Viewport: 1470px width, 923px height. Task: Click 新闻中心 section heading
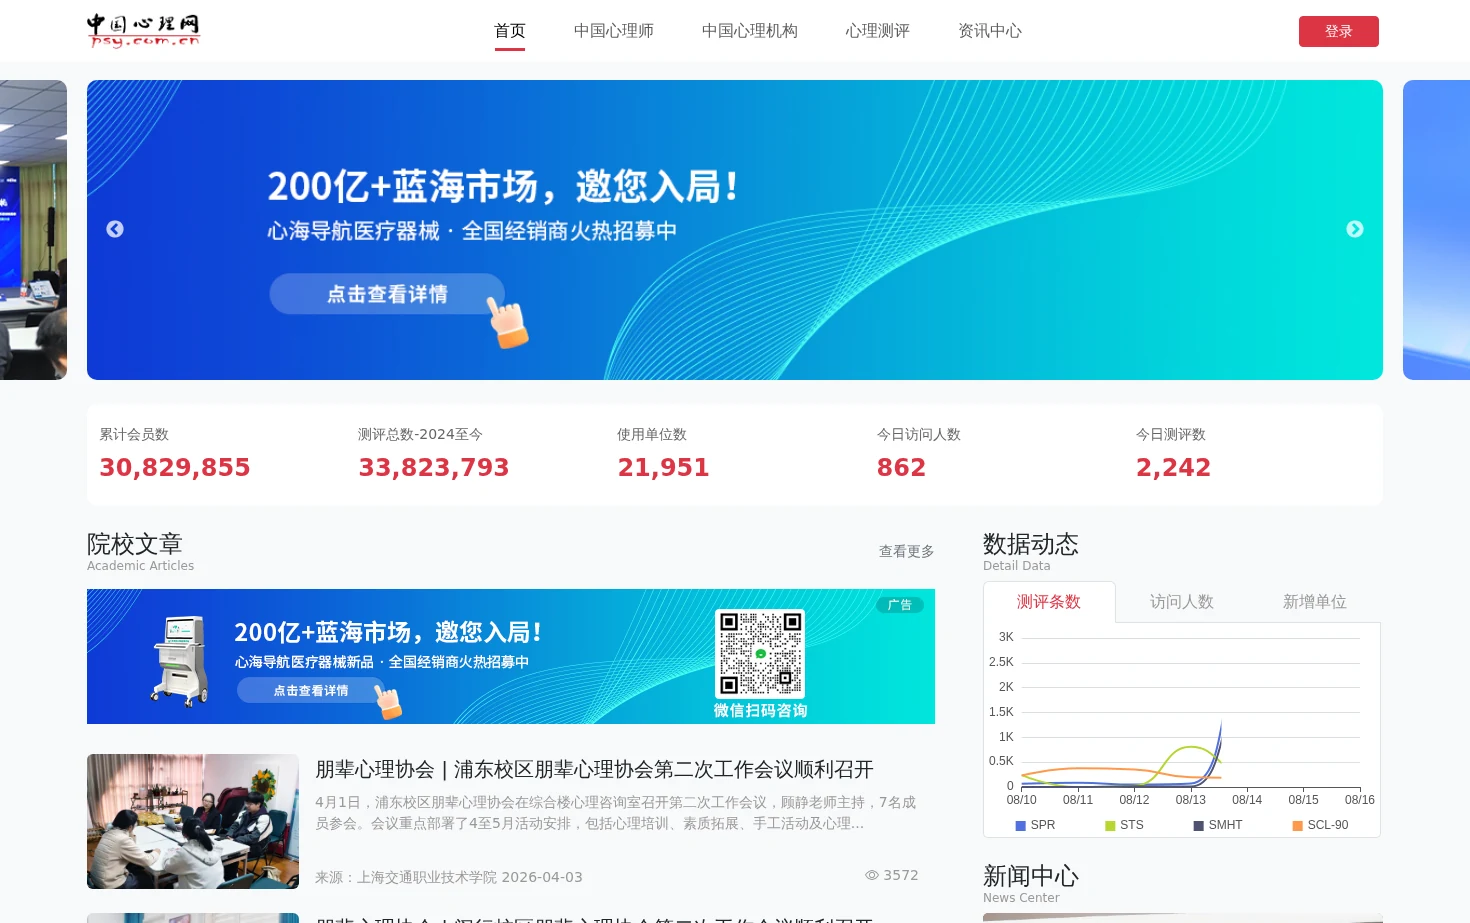(1031, 876)
